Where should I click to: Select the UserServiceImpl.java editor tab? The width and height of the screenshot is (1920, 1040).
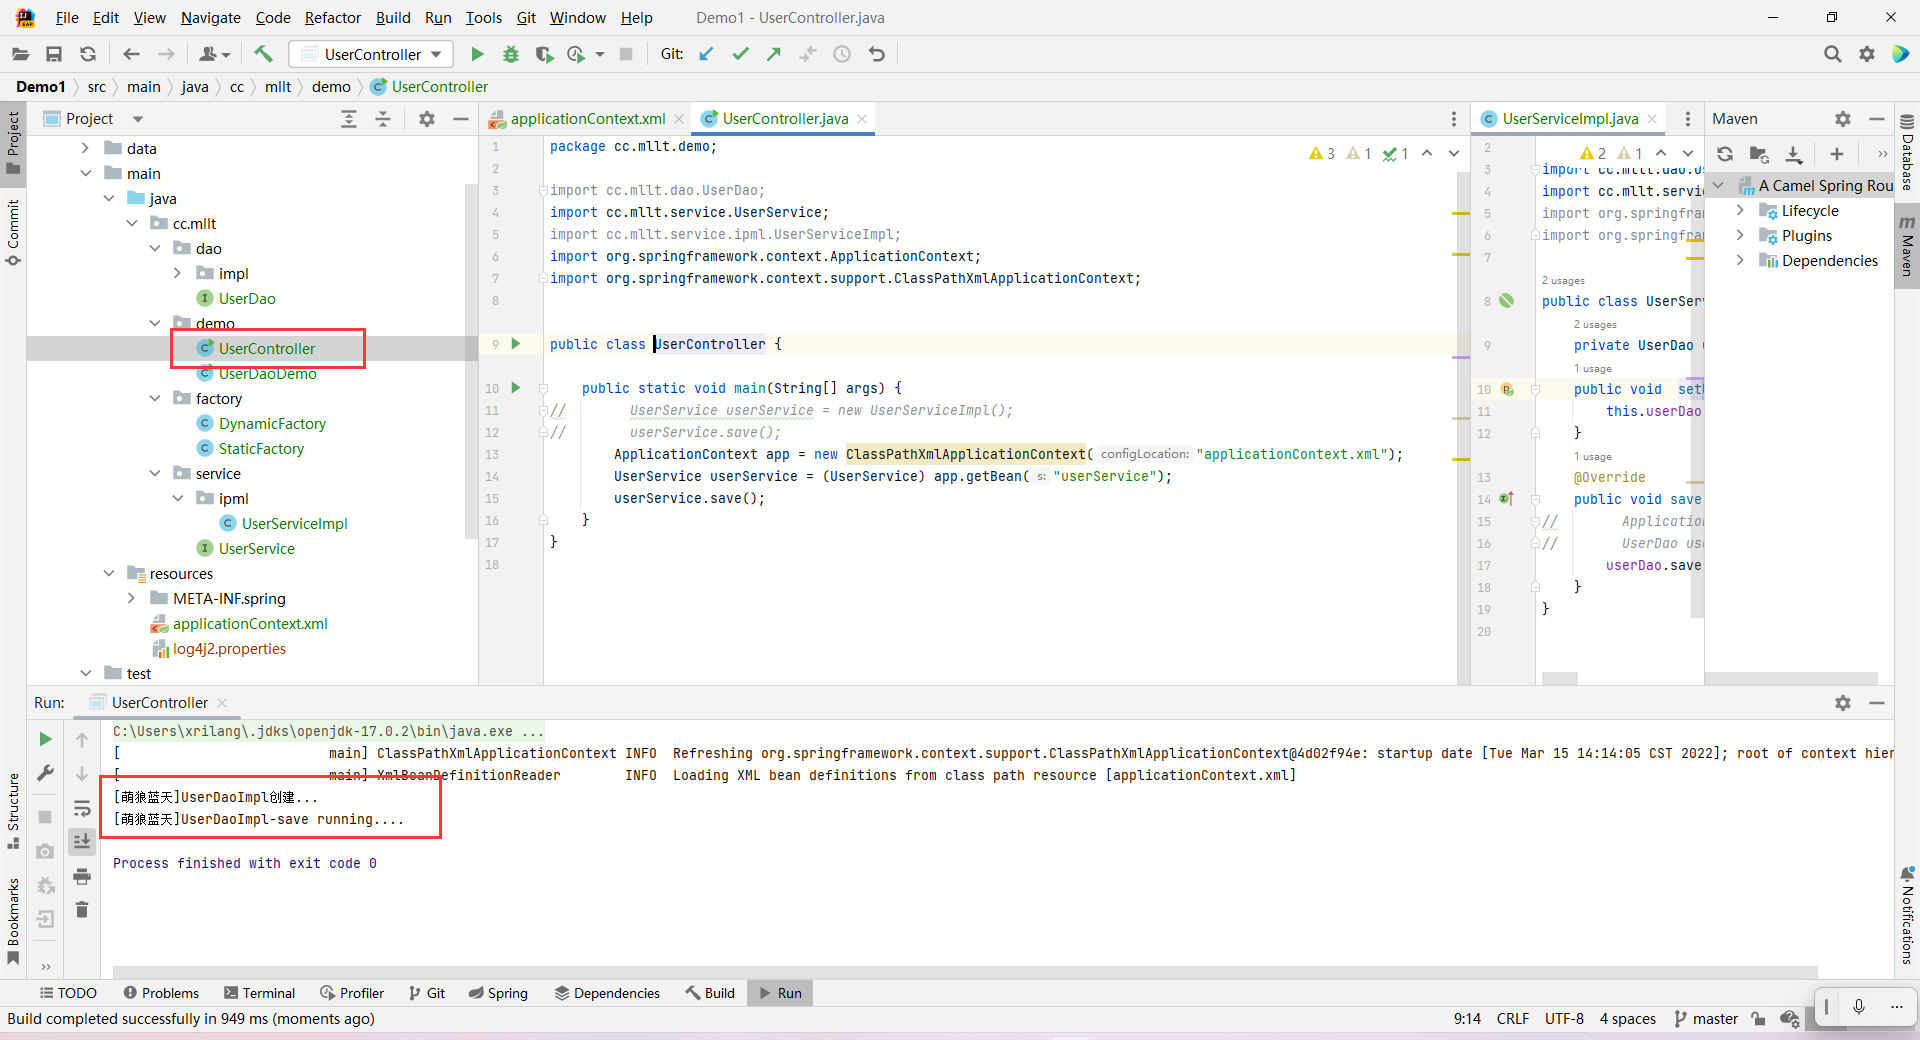(1569, 119)
